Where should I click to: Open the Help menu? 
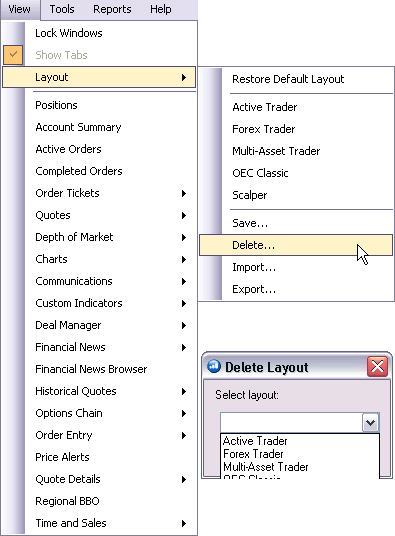pyautogui.click(x=161, y=9)
